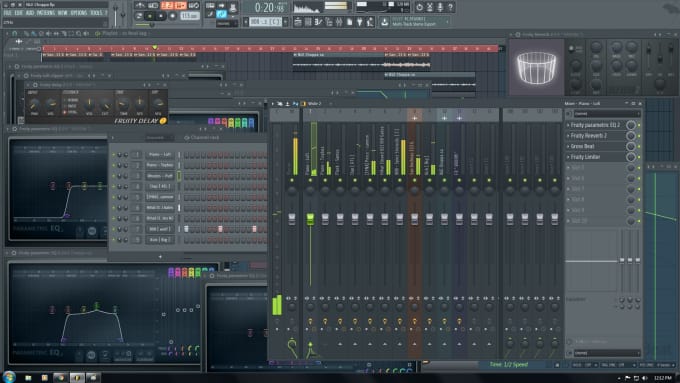680x383 pixels.
Task: Click the highlighted green Piano mixer fader
Action: (x=310, y=219)
